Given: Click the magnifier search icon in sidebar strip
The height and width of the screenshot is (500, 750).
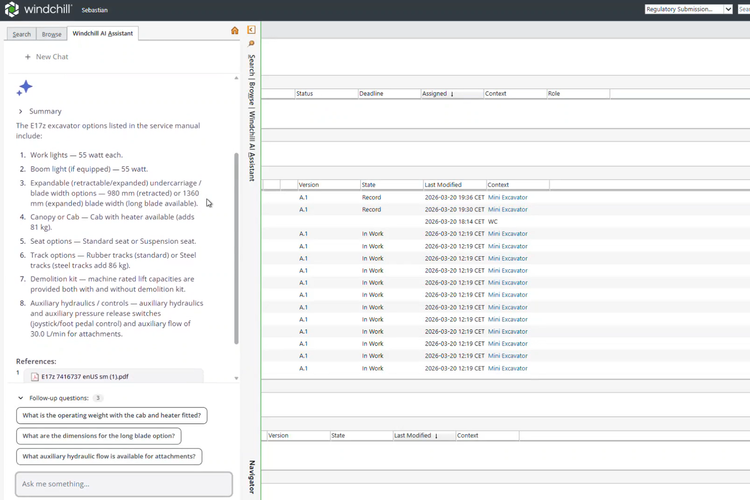Looking at the screenshot, I should click(x=251, y=44).
